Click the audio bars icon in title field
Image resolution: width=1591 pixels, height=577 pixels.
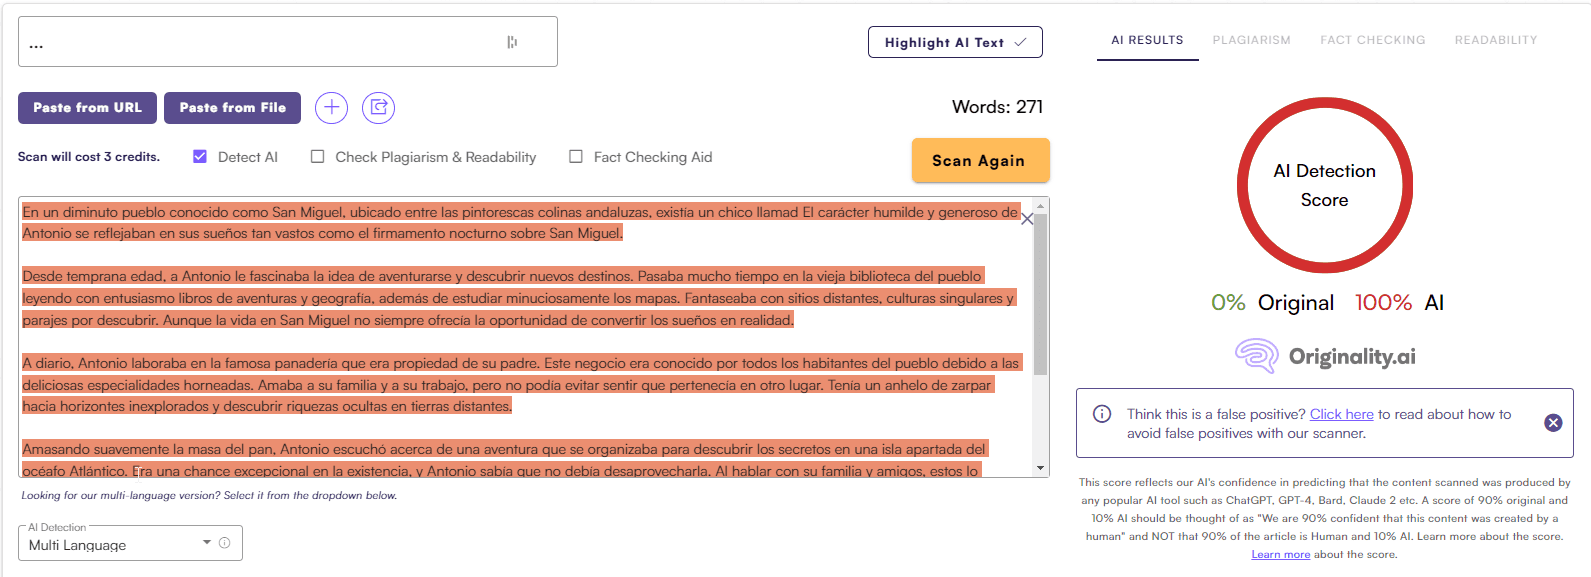click(512, 42)
